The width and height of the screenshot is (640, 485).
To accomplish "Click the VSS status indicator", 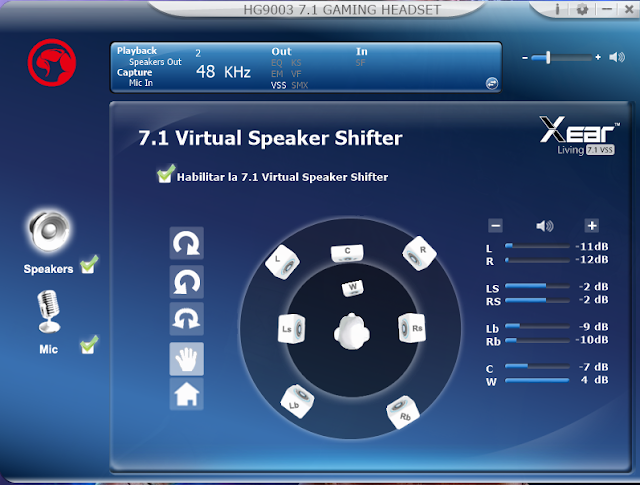I will [278, 85].
